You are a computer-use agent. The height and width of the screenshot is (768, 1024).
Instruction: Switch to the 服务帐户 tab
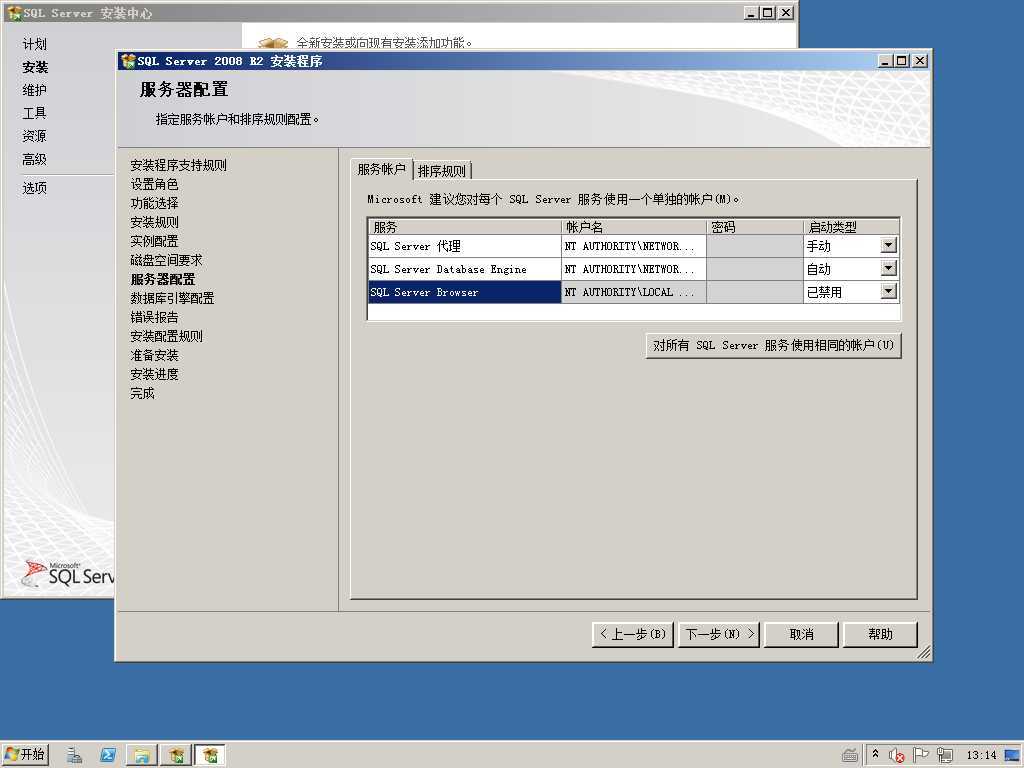pyautogui.click(x=381, y=169)
